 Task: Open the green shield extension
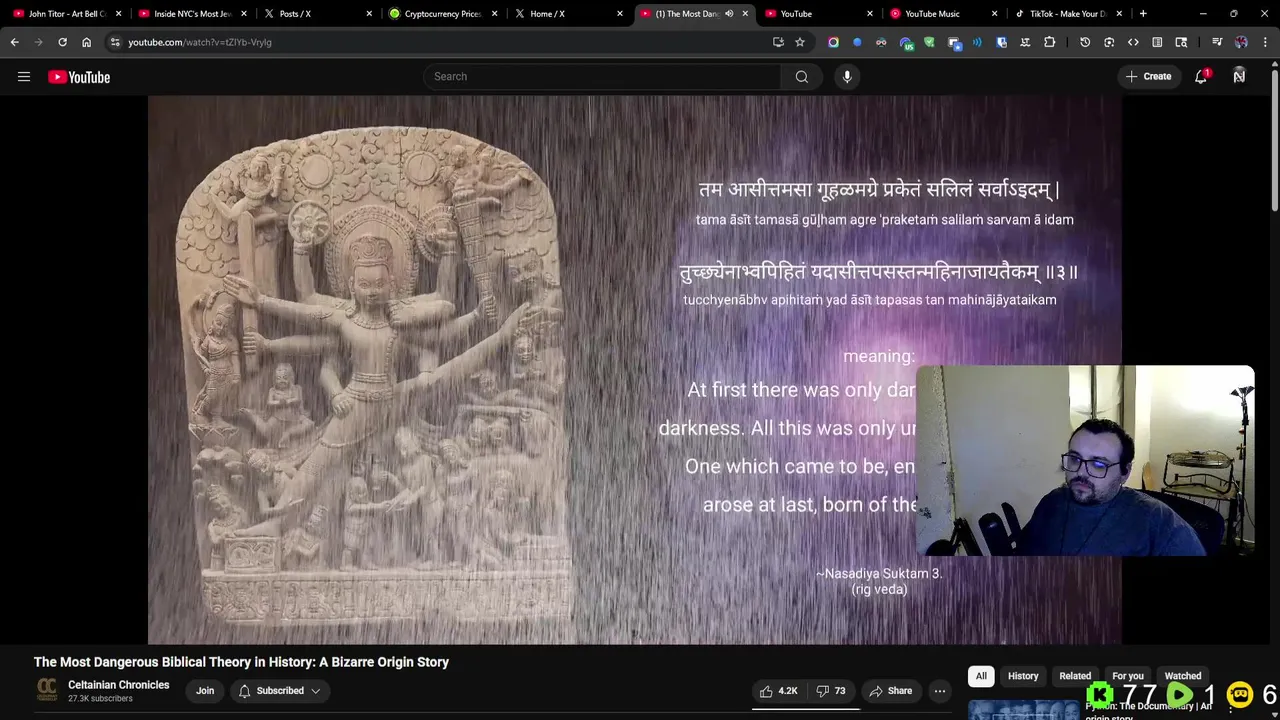click(929, 42)
